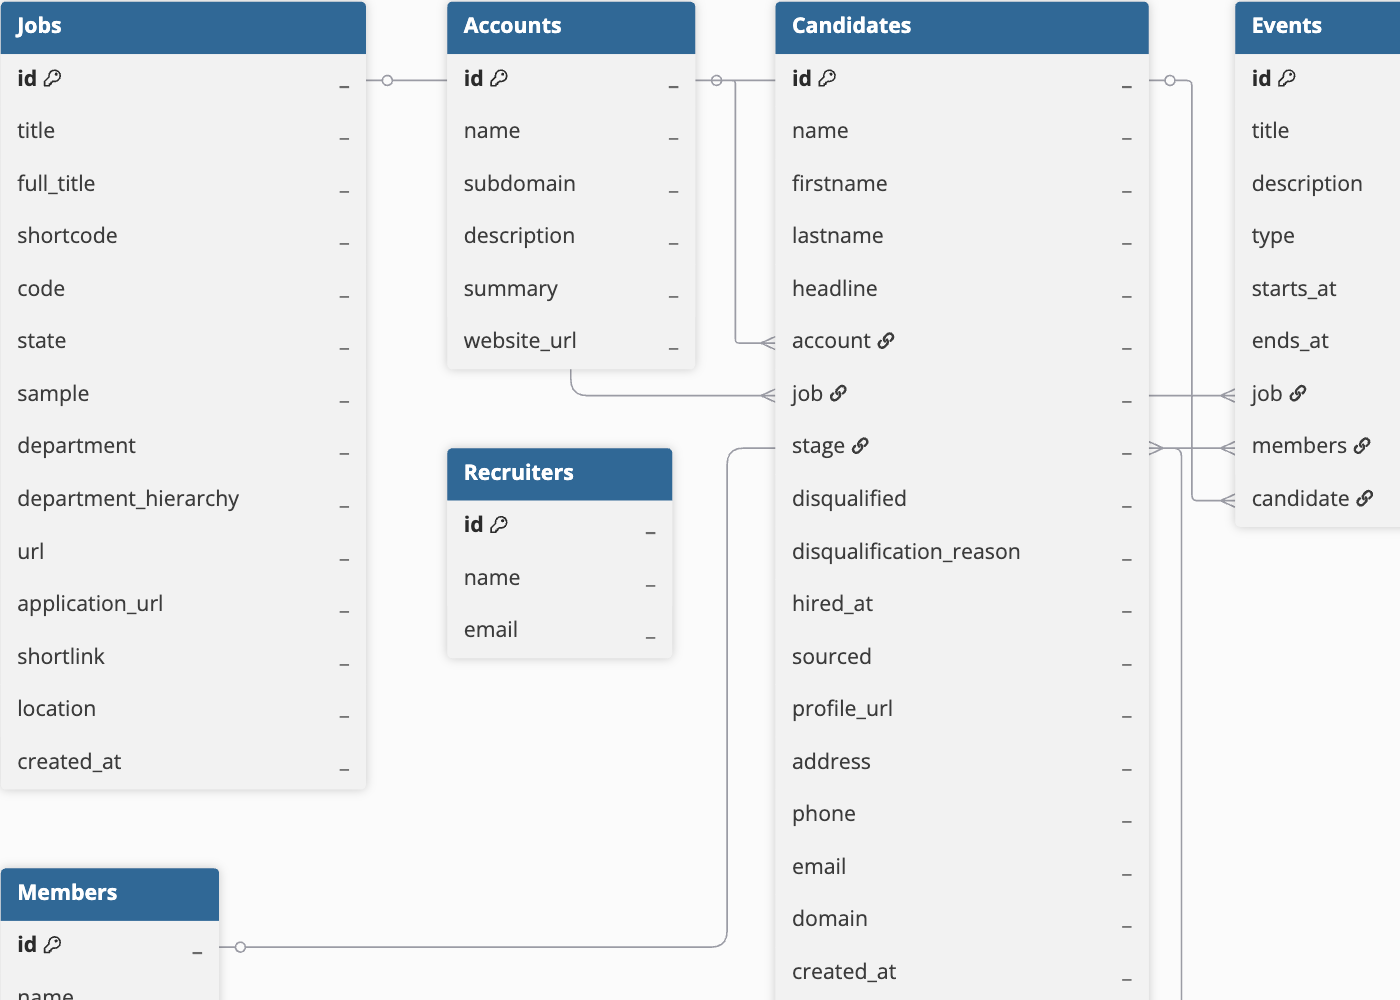Click the key icon next to Members id
This screenshot has height=1000, width=1400.
[50, 943]
